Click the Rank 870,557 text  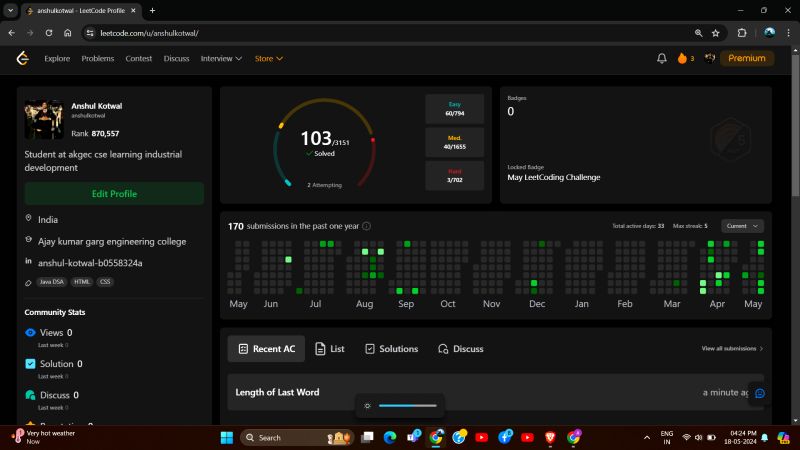point(95,134)
